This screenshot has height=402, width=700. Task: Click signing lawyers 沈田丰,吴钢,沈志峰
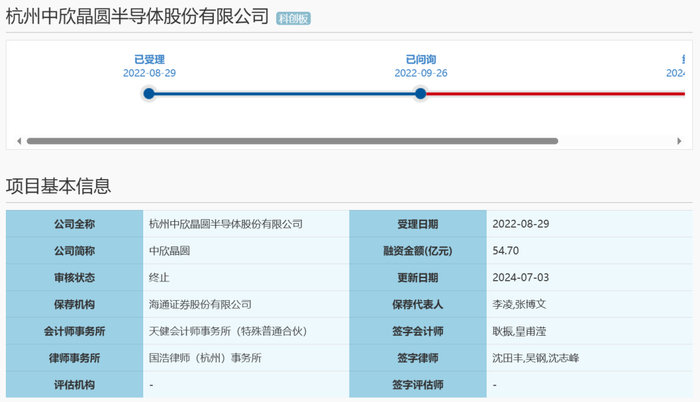pyautogui.click(x=590, y=358)
